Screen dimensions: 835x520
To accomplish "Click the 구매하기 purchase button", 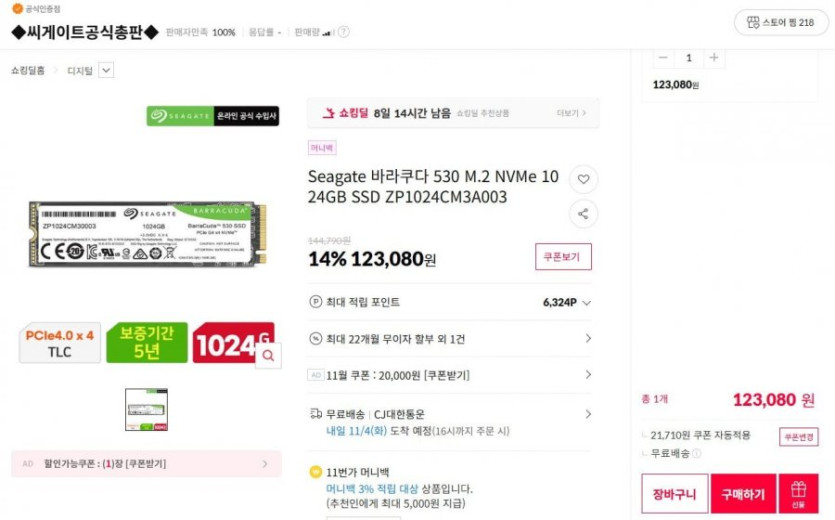I will pos(743,493).
